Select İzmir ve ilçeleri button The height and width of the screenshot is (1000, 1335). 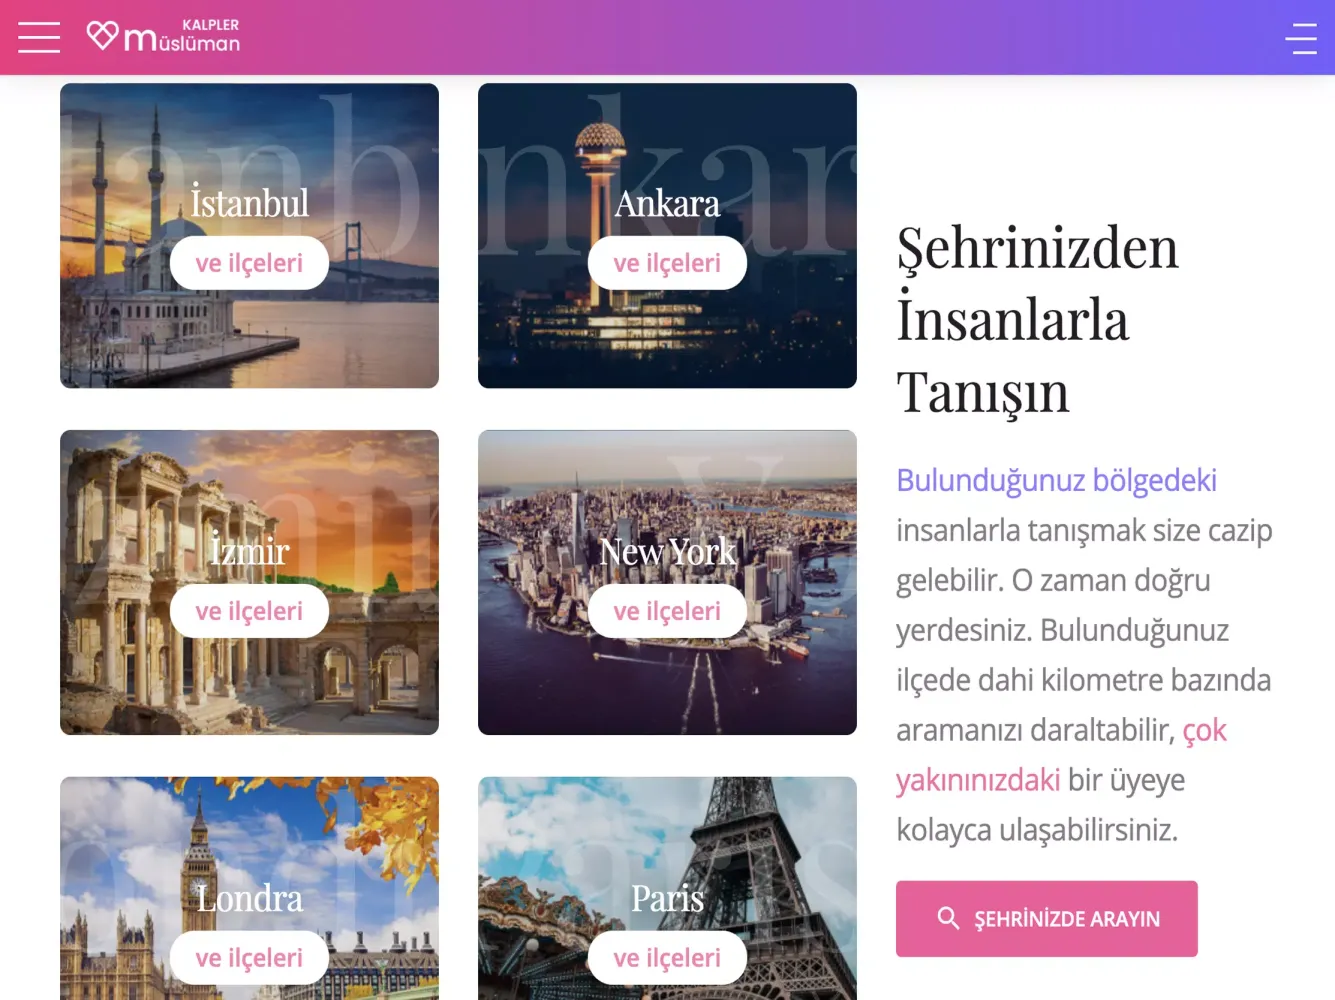pos(249,611)
